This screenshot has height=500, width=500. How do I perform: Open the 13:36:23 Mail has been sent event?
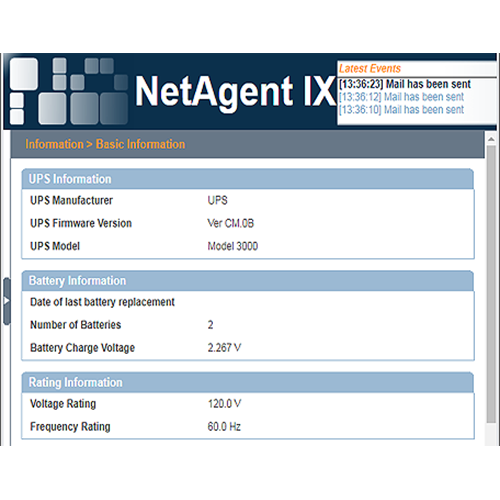(x=405, y=84)
